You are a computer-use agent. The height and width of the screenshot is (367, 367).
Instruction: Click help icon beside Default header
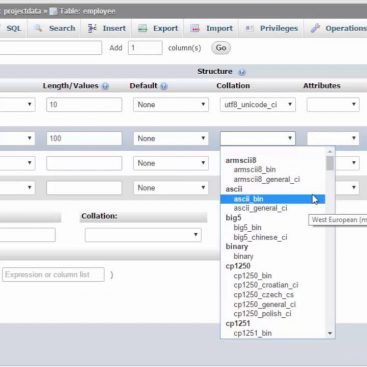[x=164, y=86]
